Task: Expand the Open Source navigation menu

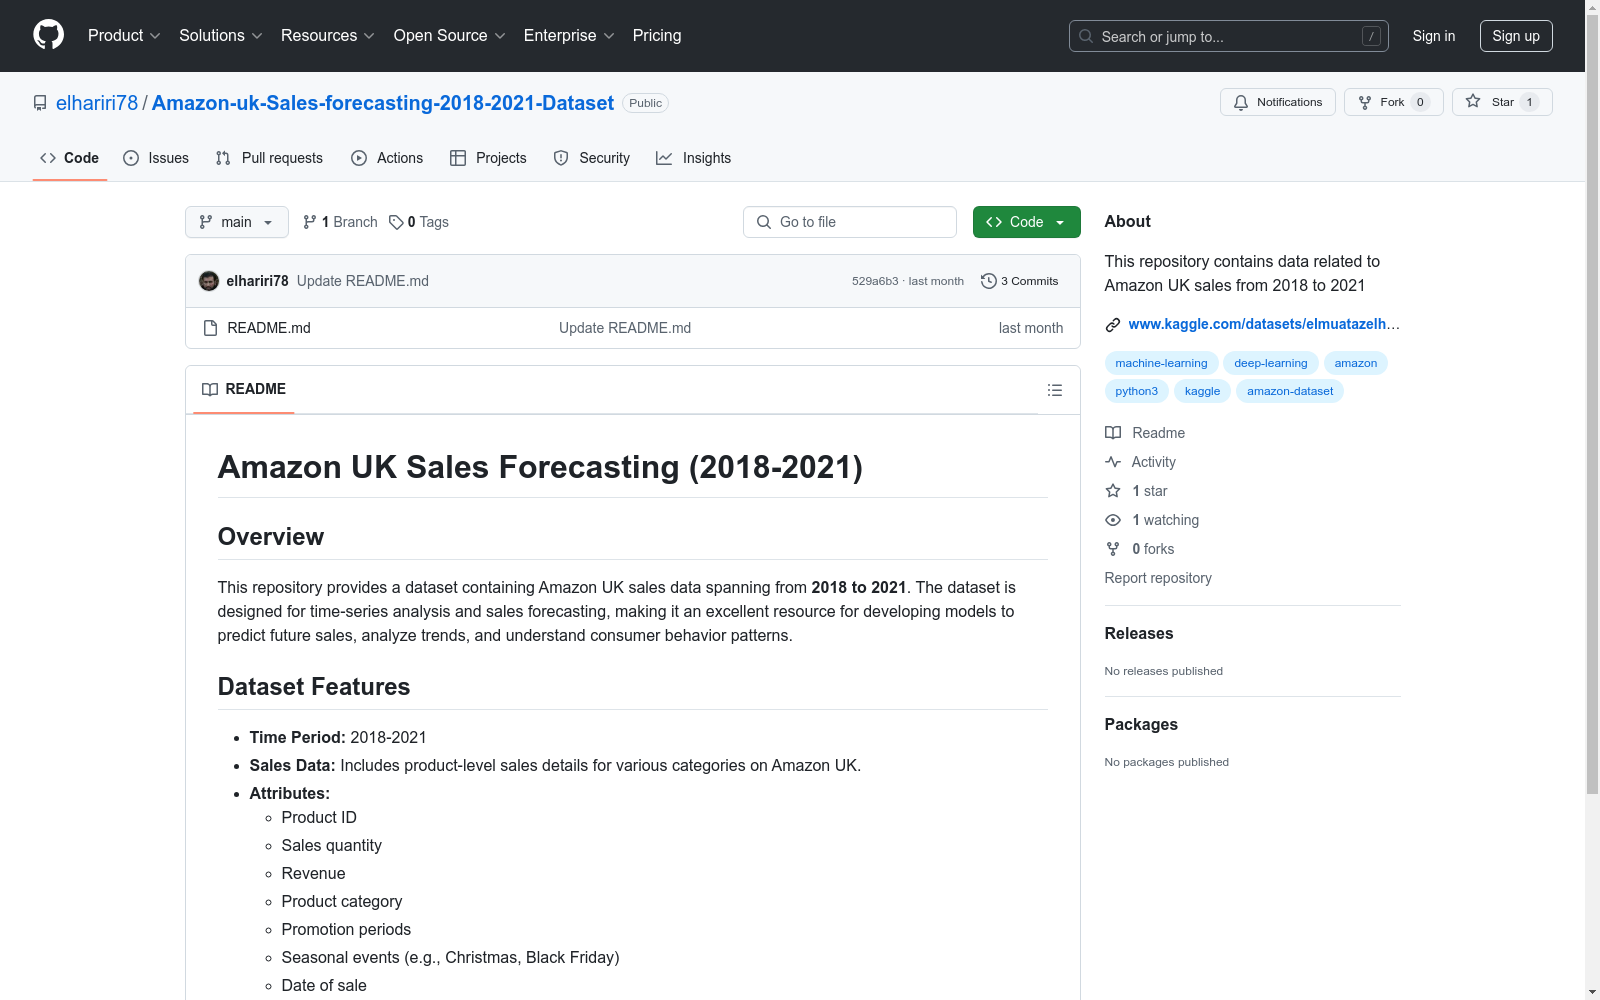Action: pos(448,35)
